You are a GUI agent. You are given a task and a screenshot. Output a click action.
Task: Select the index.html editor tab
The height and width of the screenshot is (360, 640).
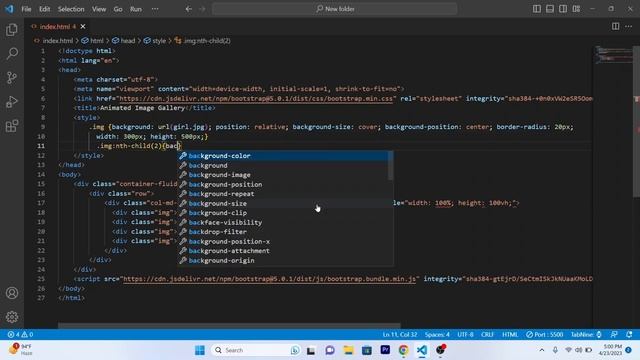click(58, 27)
